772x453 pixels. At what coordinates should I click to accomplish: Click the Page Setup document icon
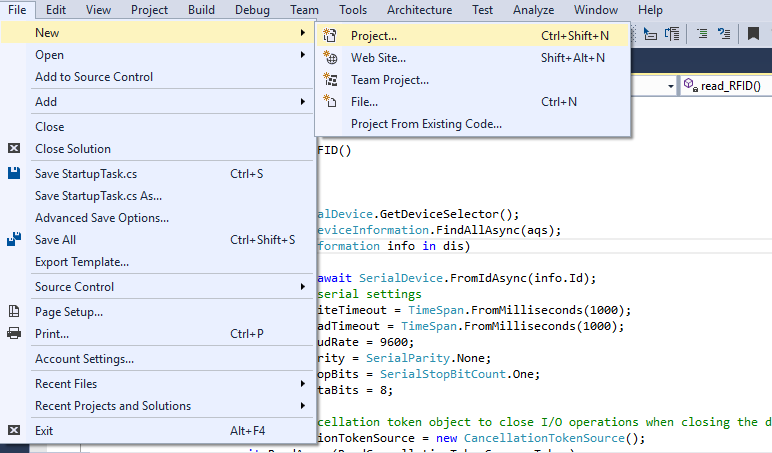14,312
